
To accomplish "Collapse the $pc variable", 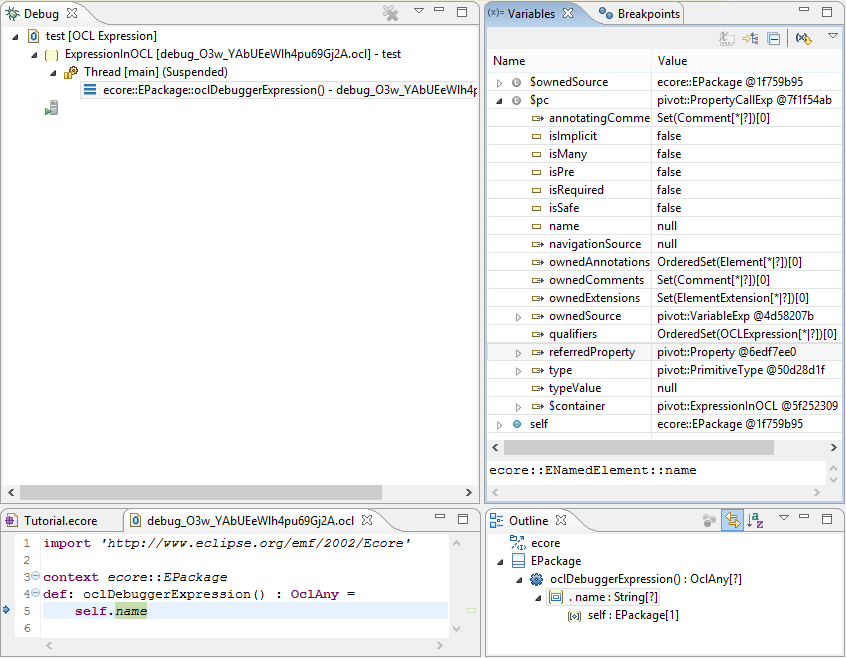I will click(x=500, y=101).
